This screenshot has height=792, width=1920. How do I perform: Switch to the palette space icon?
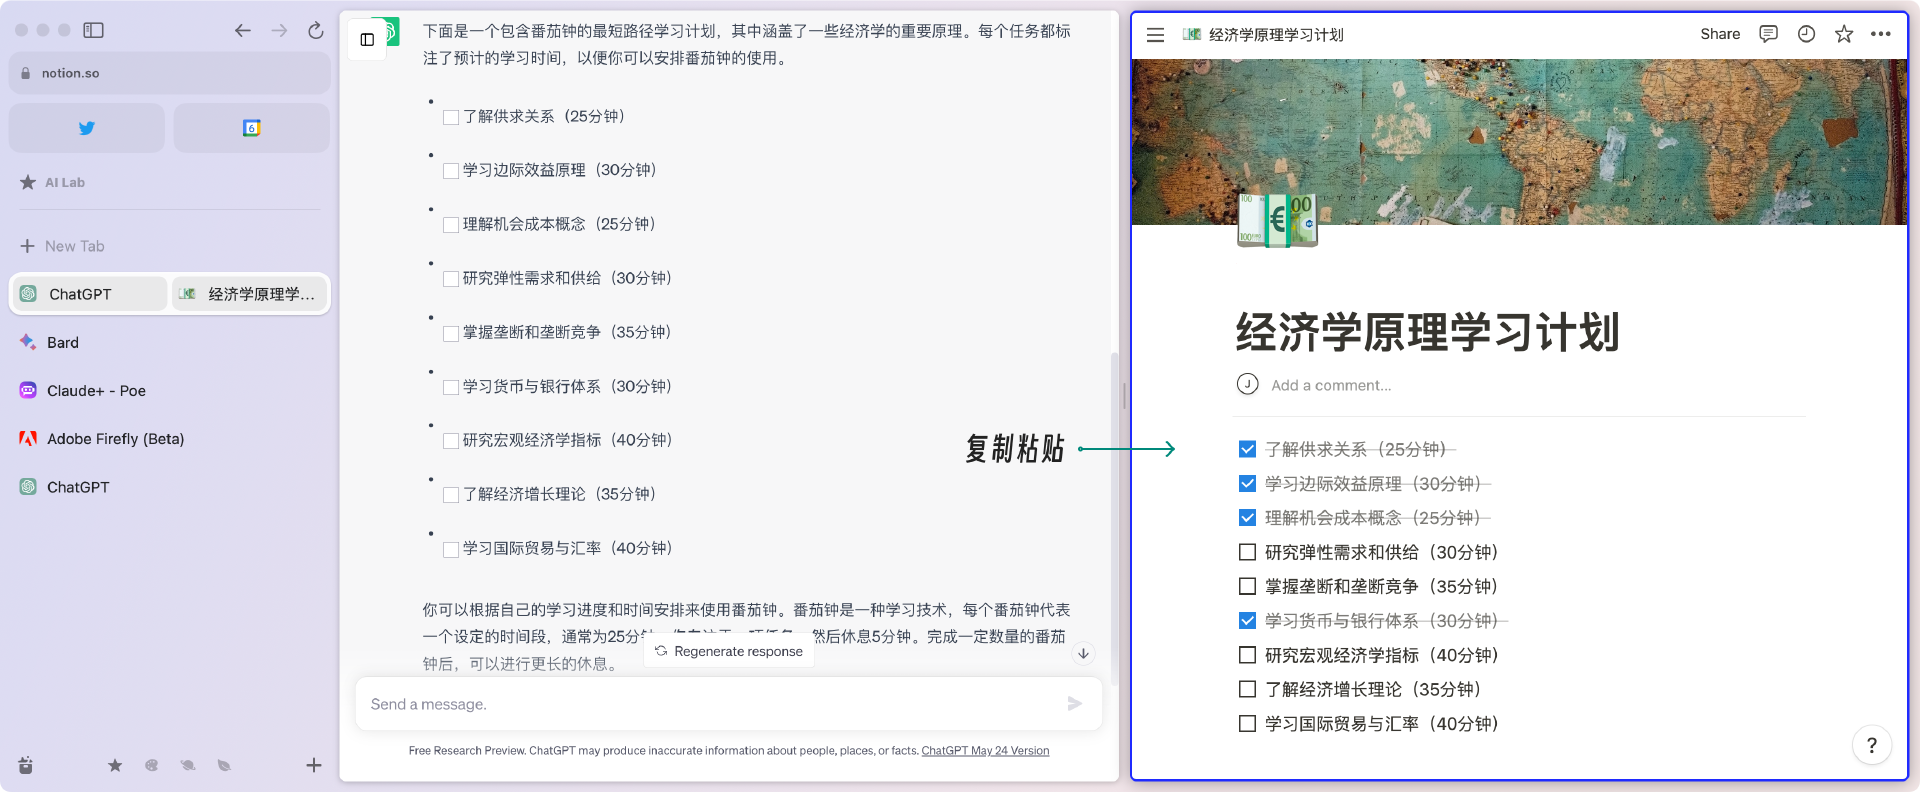151,765
